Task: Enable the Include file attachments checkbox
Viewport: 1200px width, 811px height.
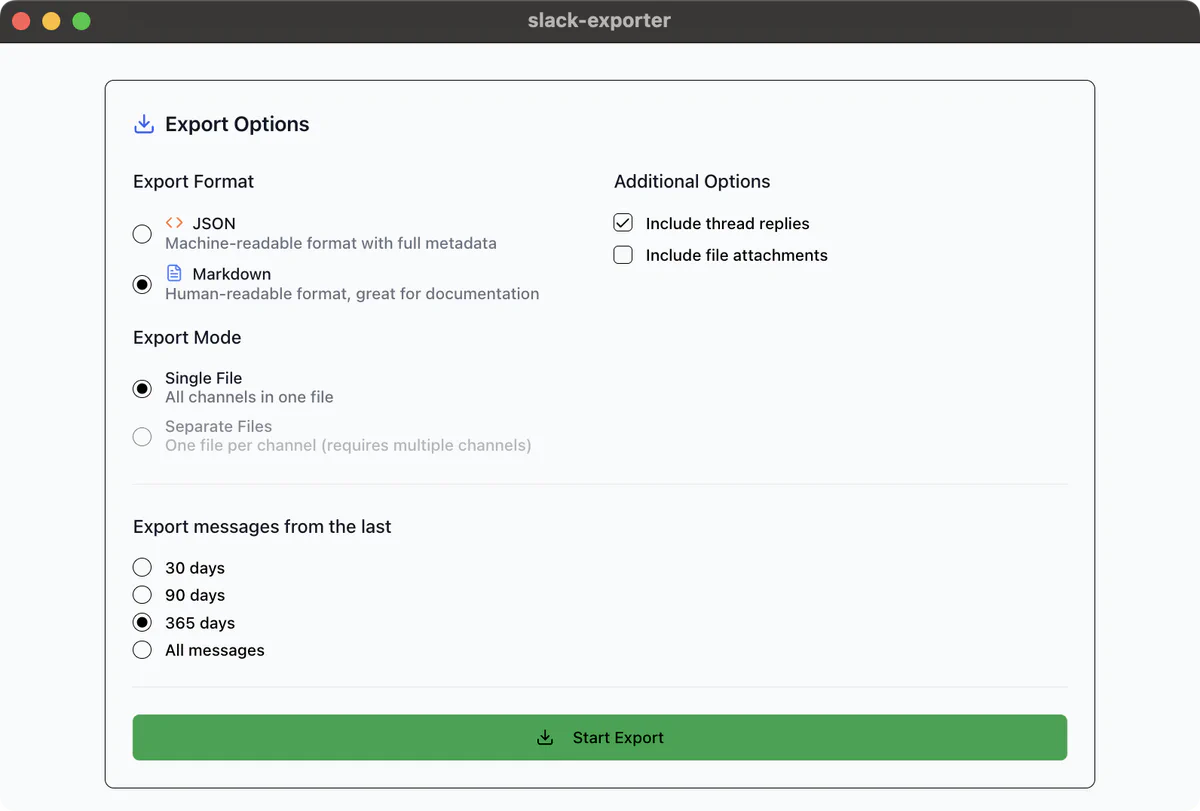Action: click(622, 255)
